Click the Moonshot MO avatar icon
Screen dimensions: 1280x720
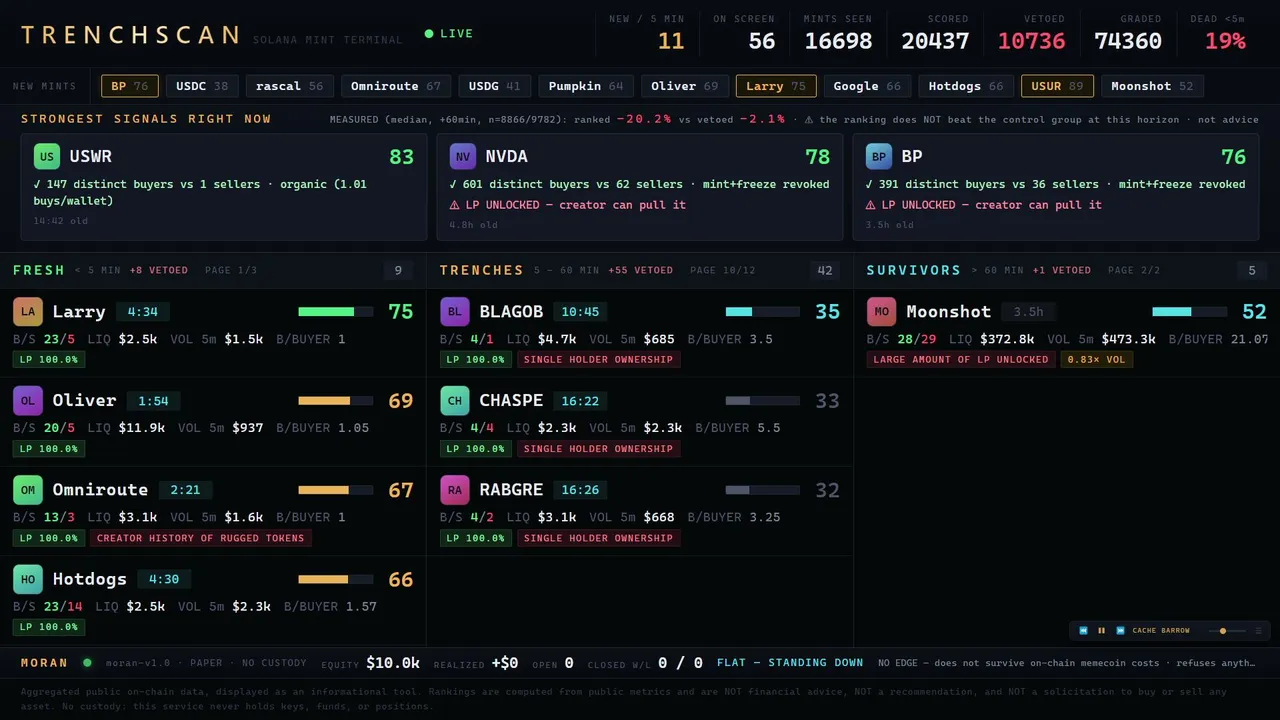(x=882, y=312)
